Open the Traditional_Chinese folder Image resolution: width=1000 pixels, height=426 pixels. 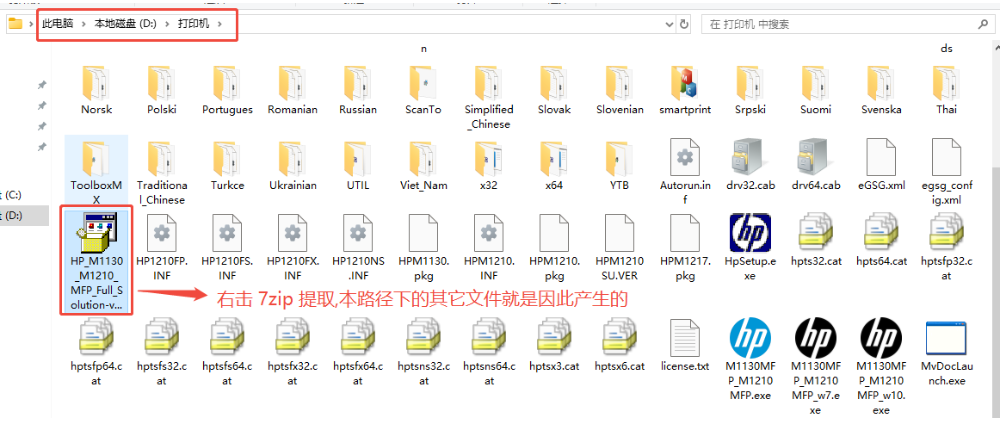[x=162, y=173]
